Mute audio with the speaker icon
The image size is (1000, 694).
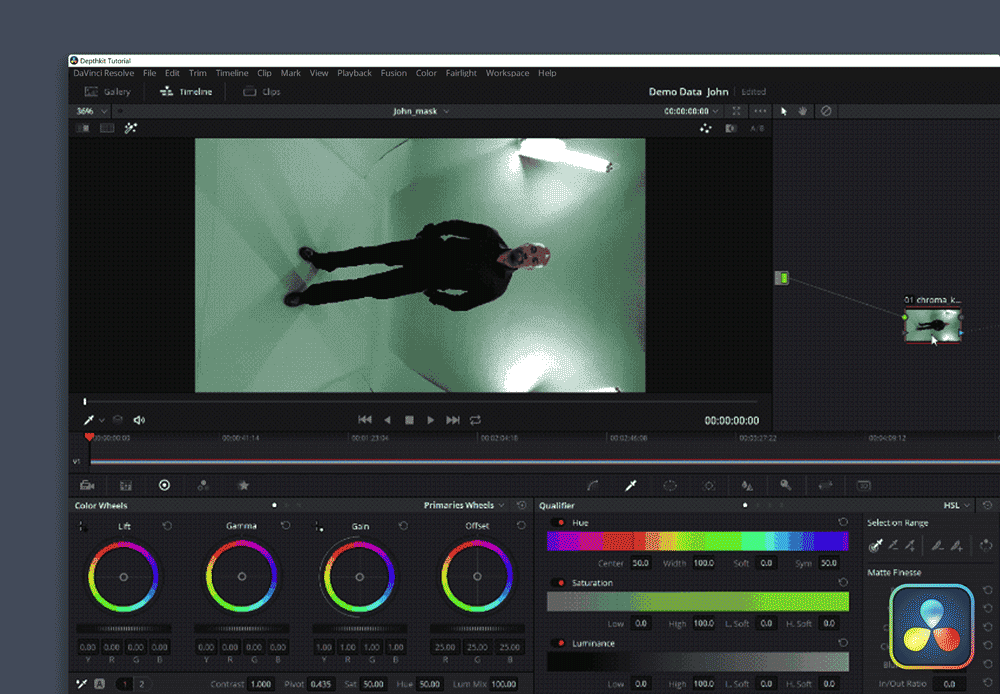pos(139,420)
